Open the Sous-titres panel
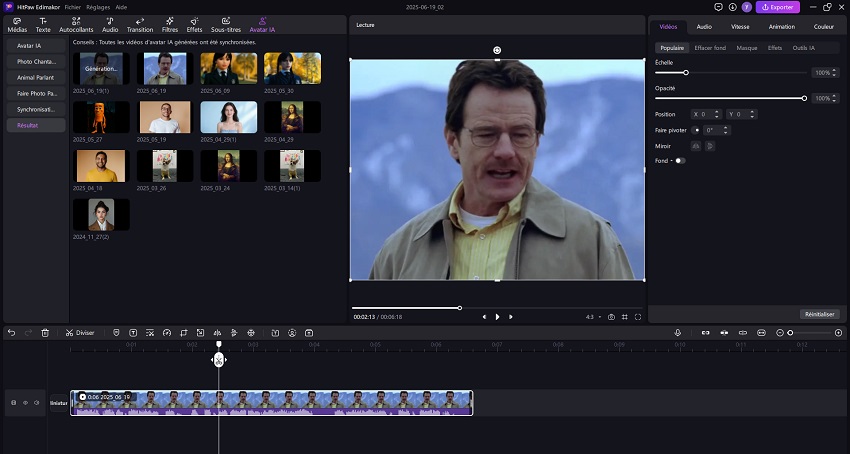 (x=226, y=25)
